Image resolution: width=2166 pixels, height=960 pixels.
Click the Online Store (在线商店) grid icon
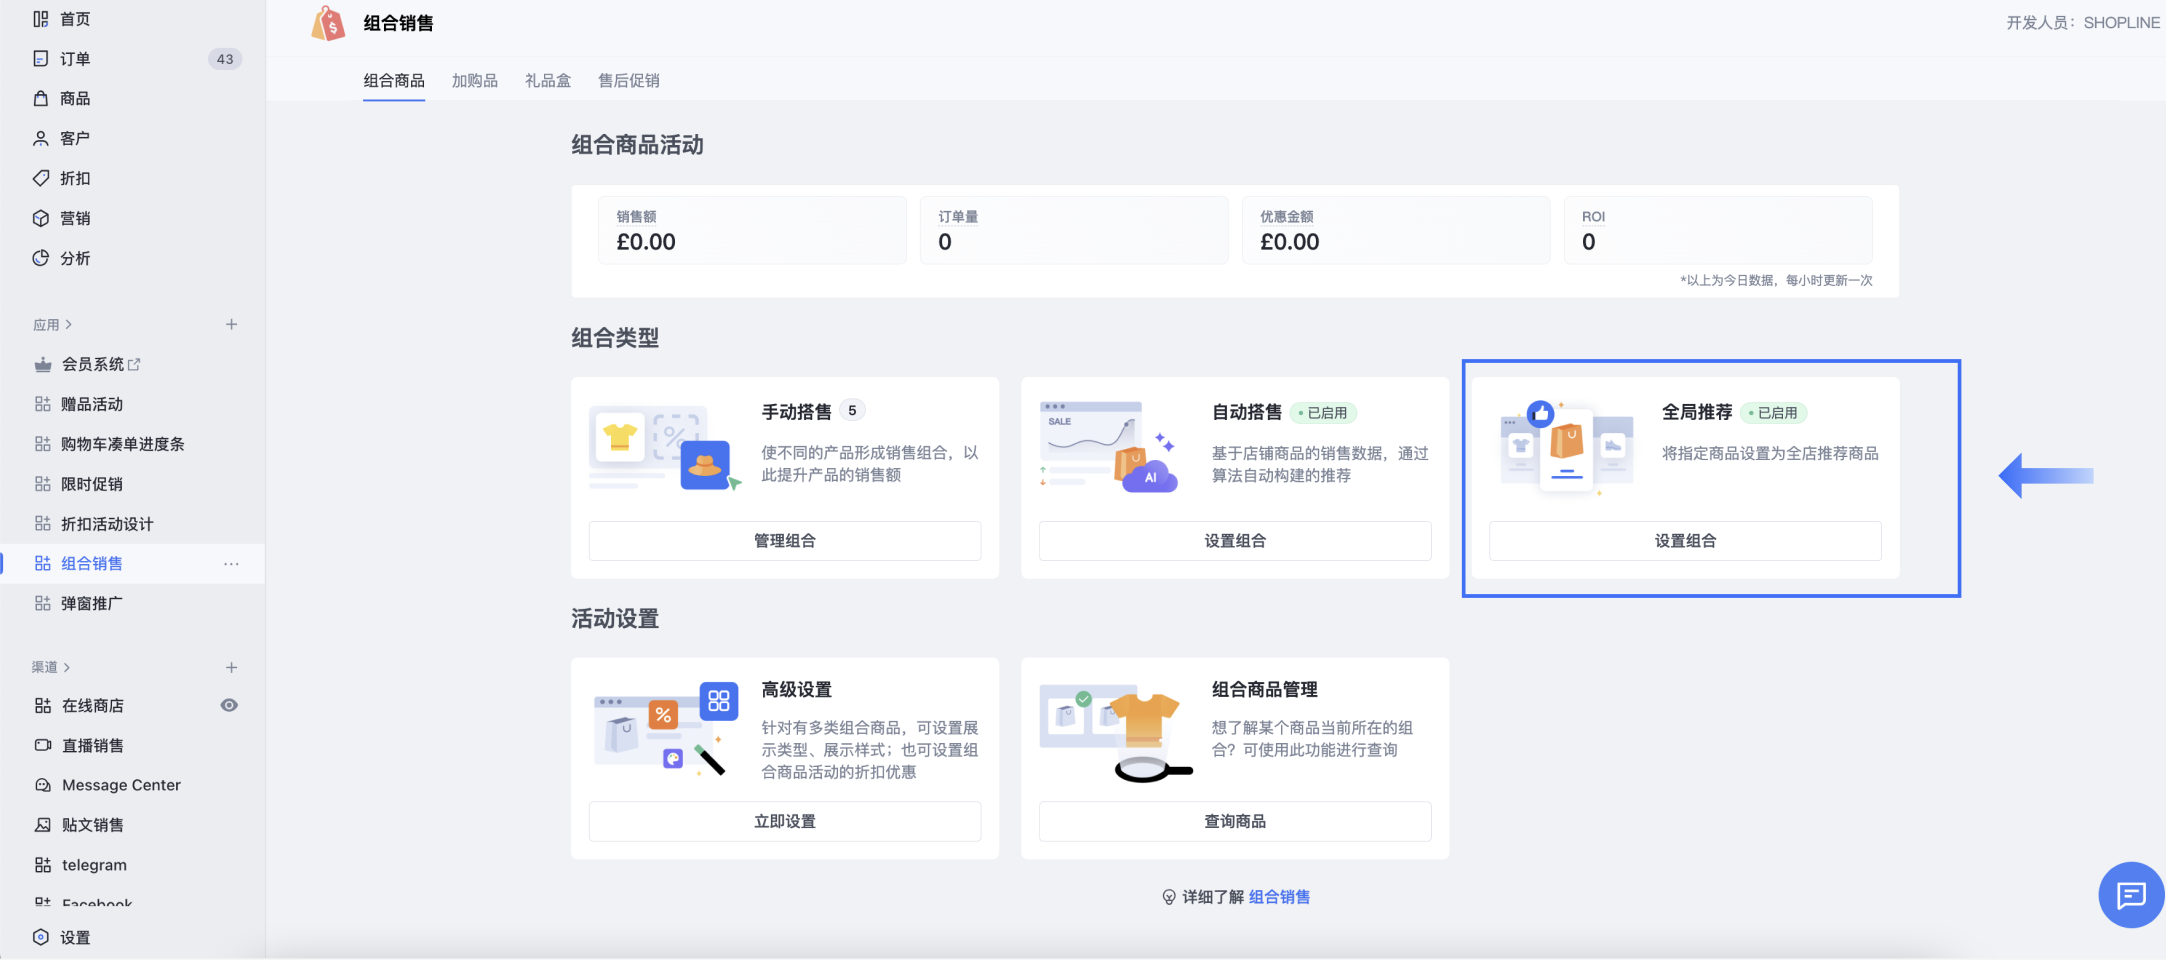(43, 706)
